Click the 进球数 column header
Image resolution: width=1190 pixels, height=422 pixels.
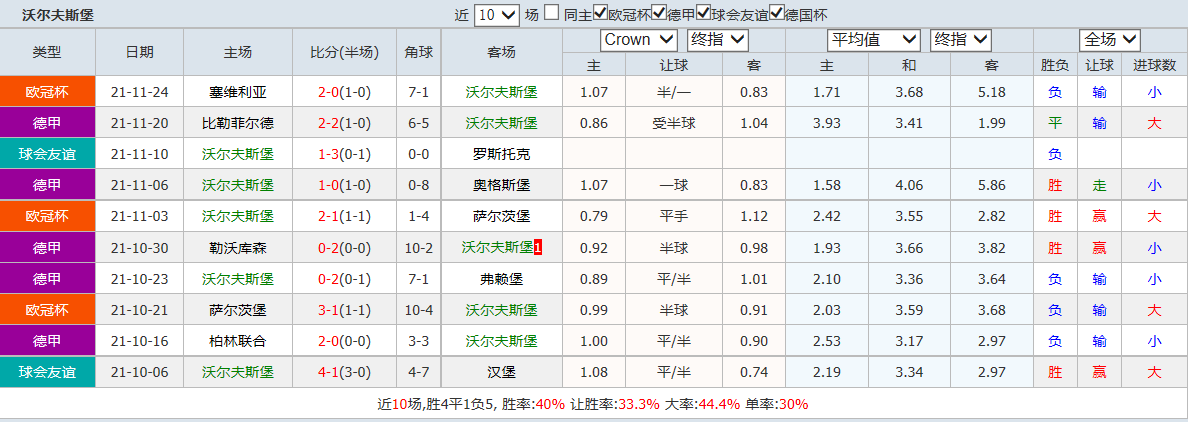point(1154,65)
